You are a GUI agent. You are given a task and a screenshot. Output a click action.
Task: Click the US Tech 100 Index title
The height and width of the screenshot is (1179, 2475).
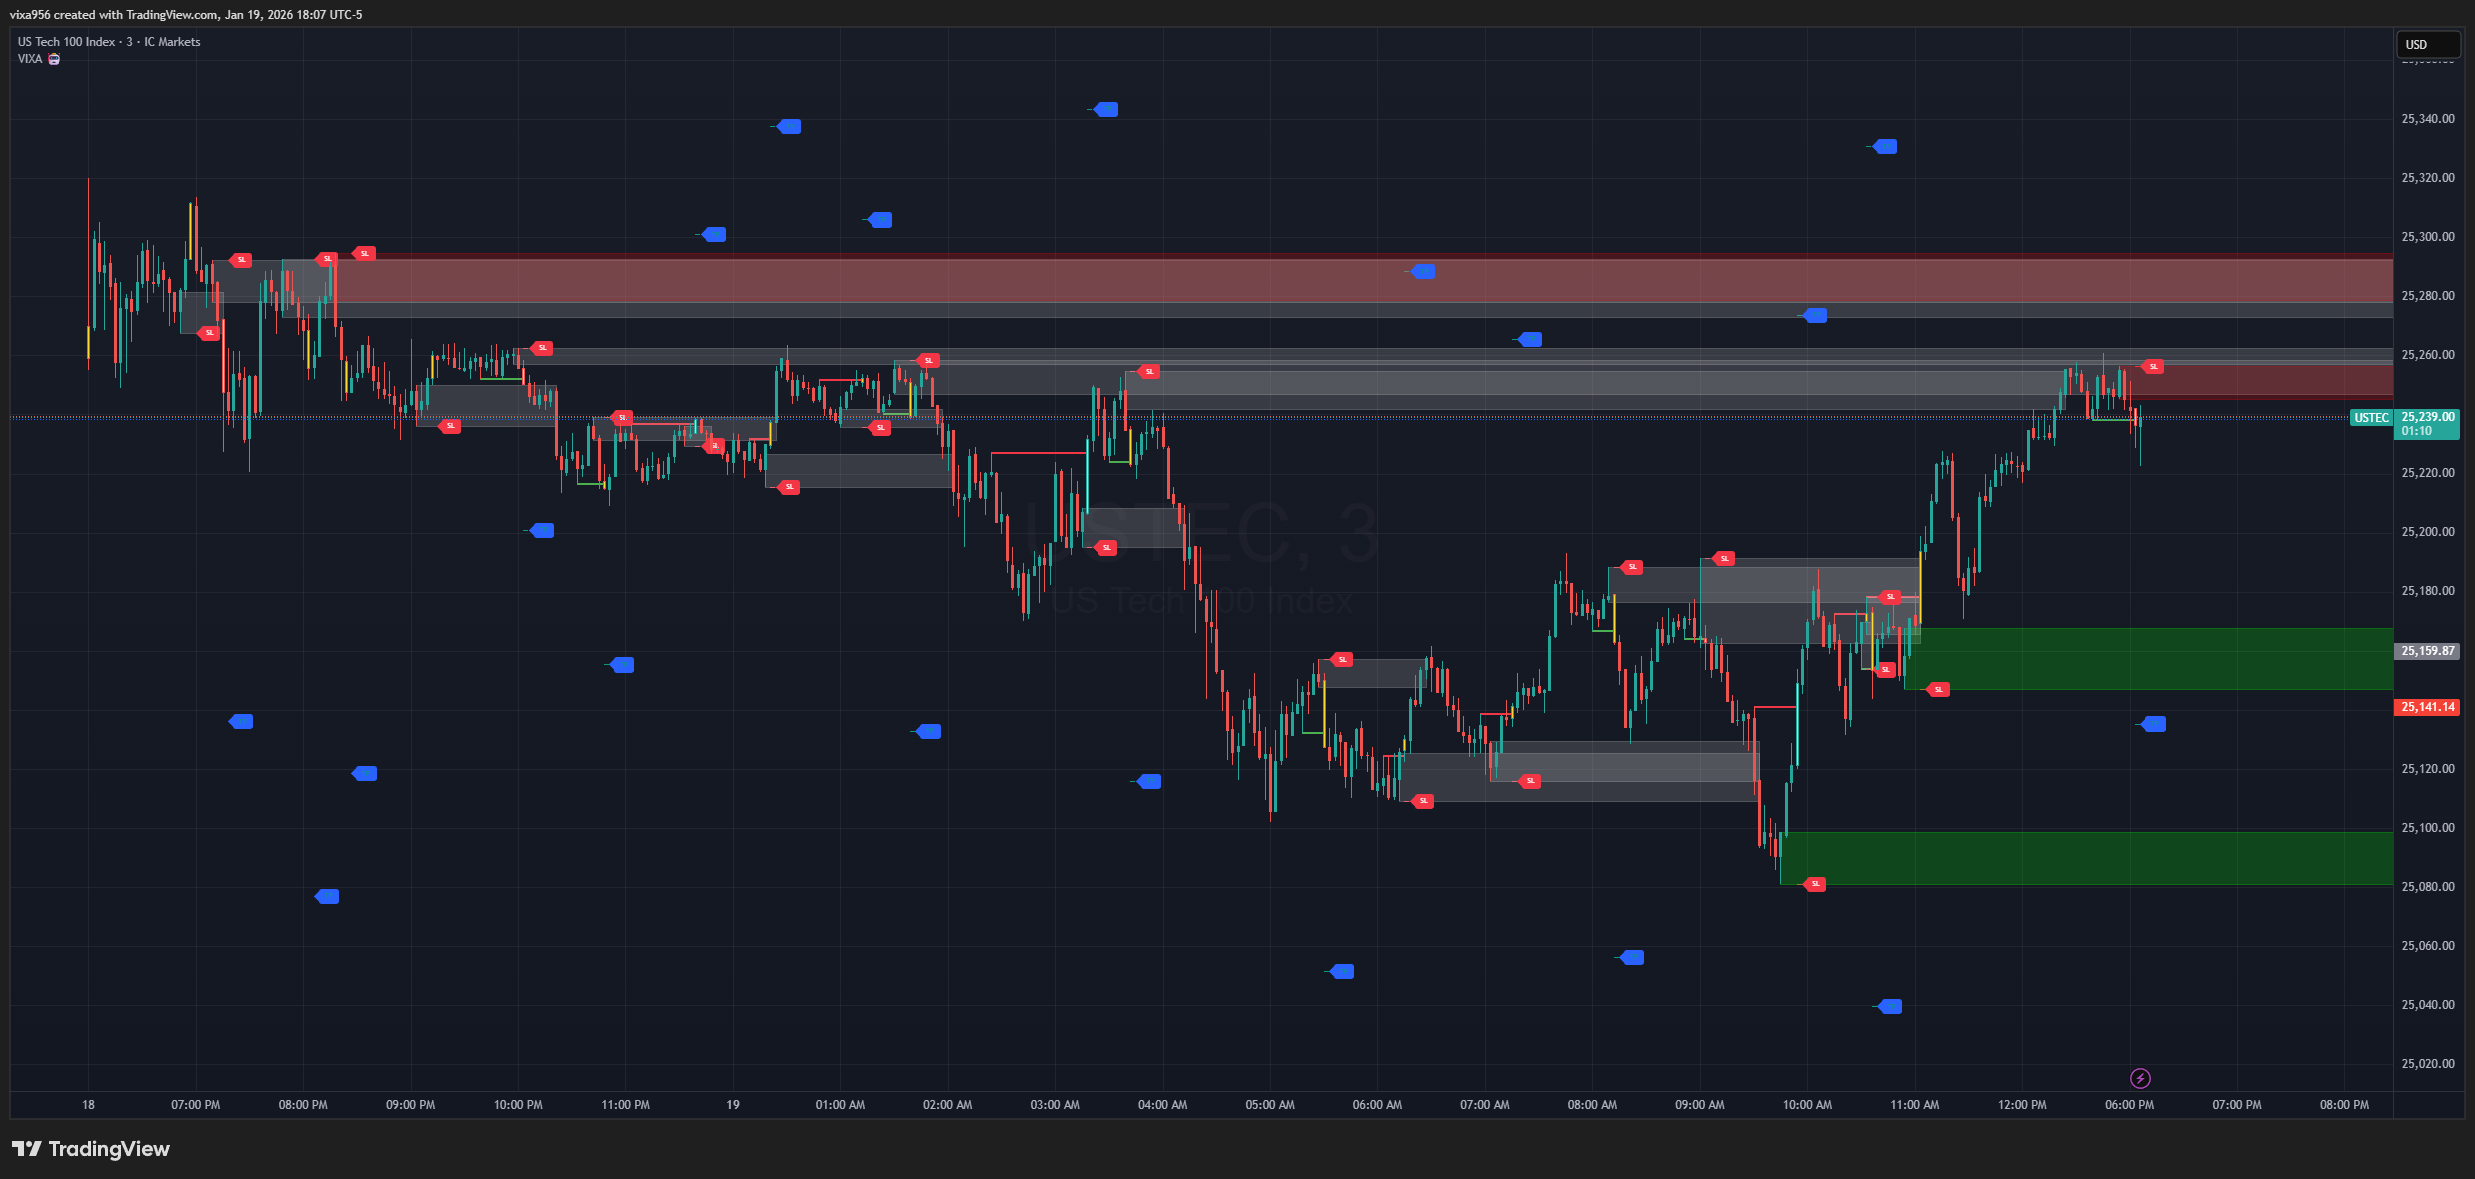[66, 42]
